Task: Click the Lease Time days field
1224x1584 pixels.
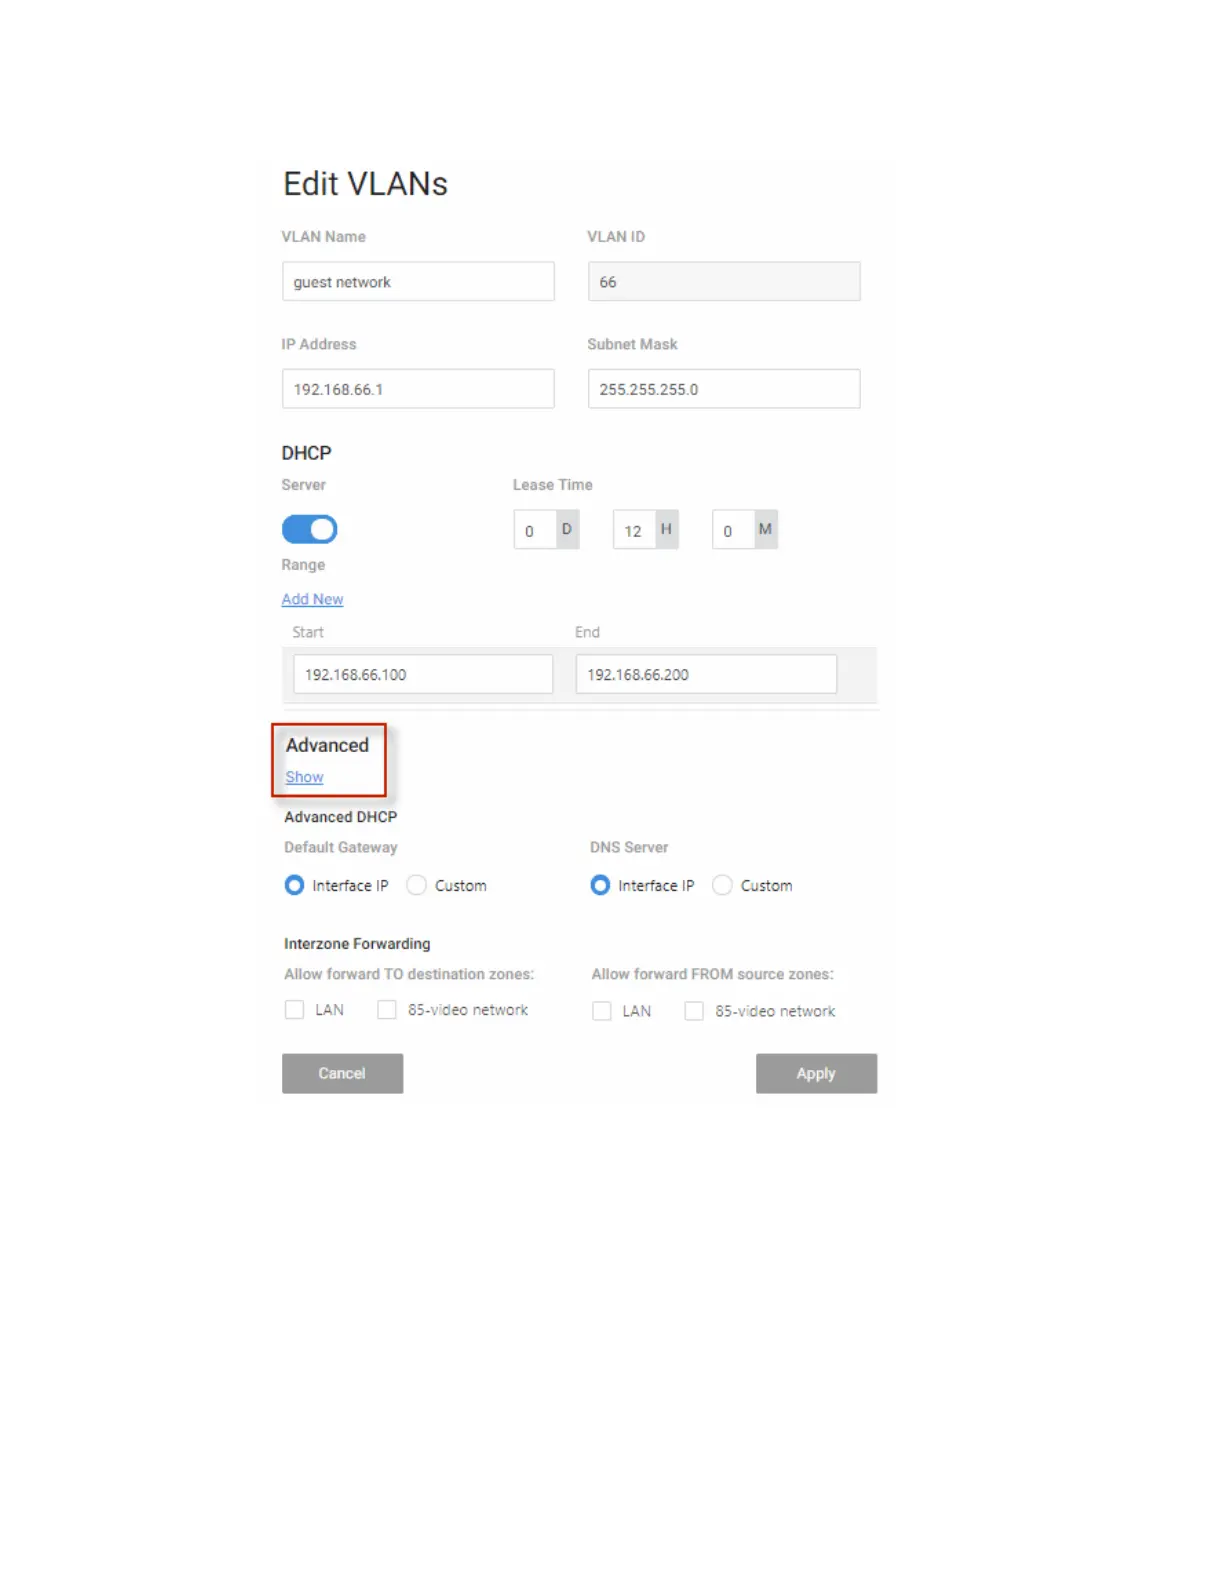Action: [535, 530]
